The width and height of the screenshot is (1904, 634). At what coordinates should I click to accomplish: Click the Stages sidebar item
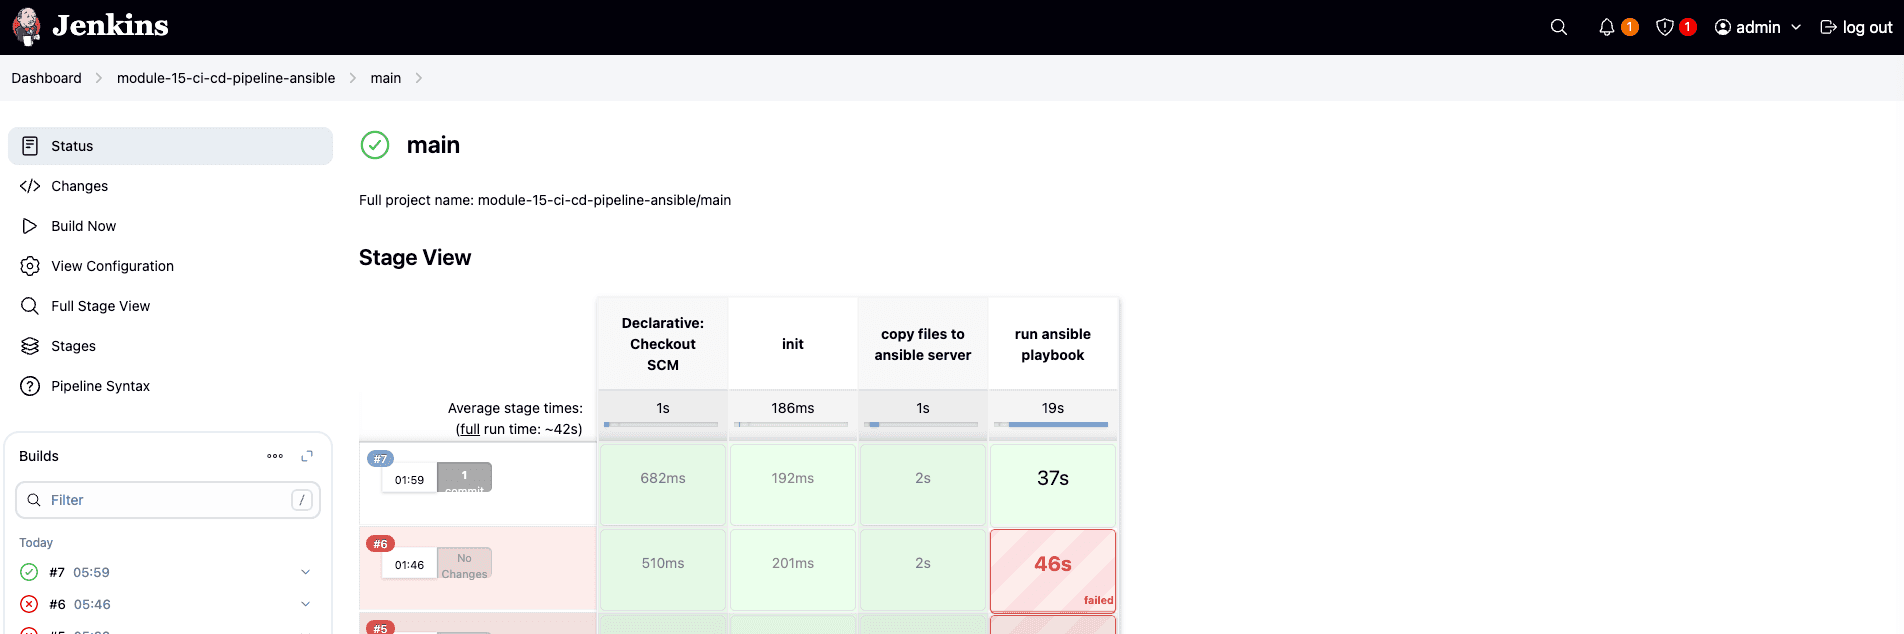(170, 346)
